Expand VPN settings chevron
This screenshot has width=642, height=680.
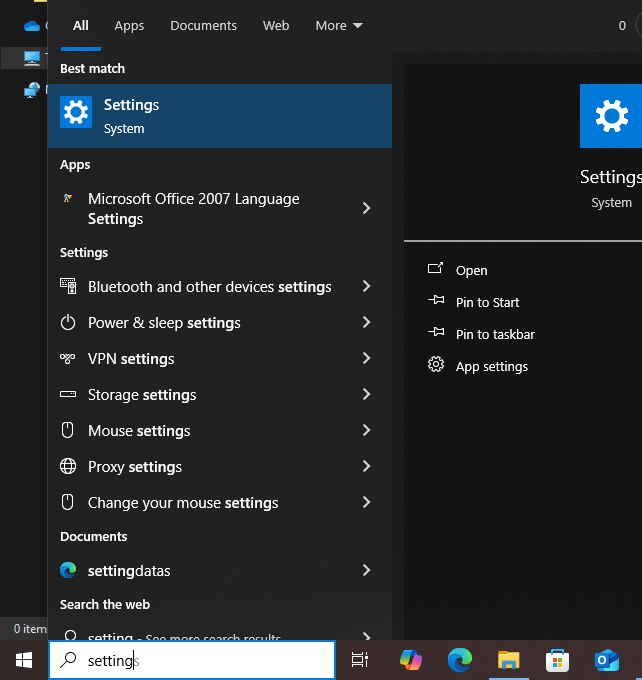[x=367, y=358]
